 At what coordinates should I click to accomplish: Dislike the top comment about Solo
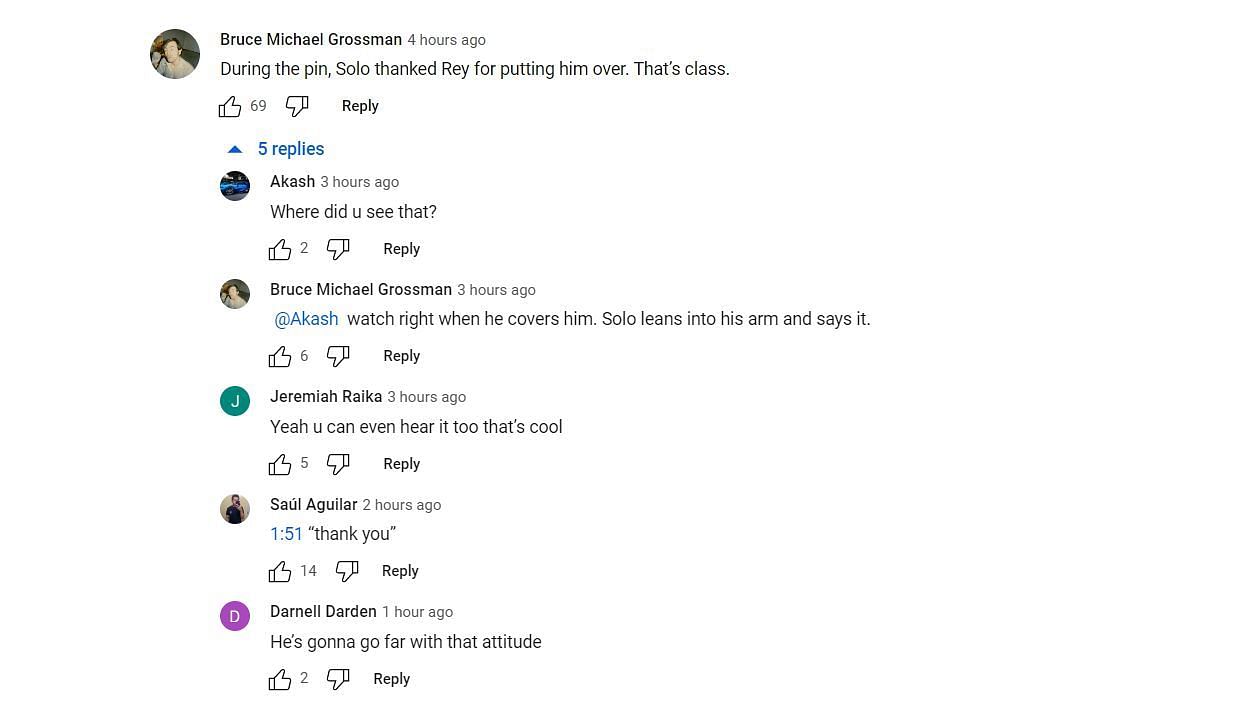[297, 106]
